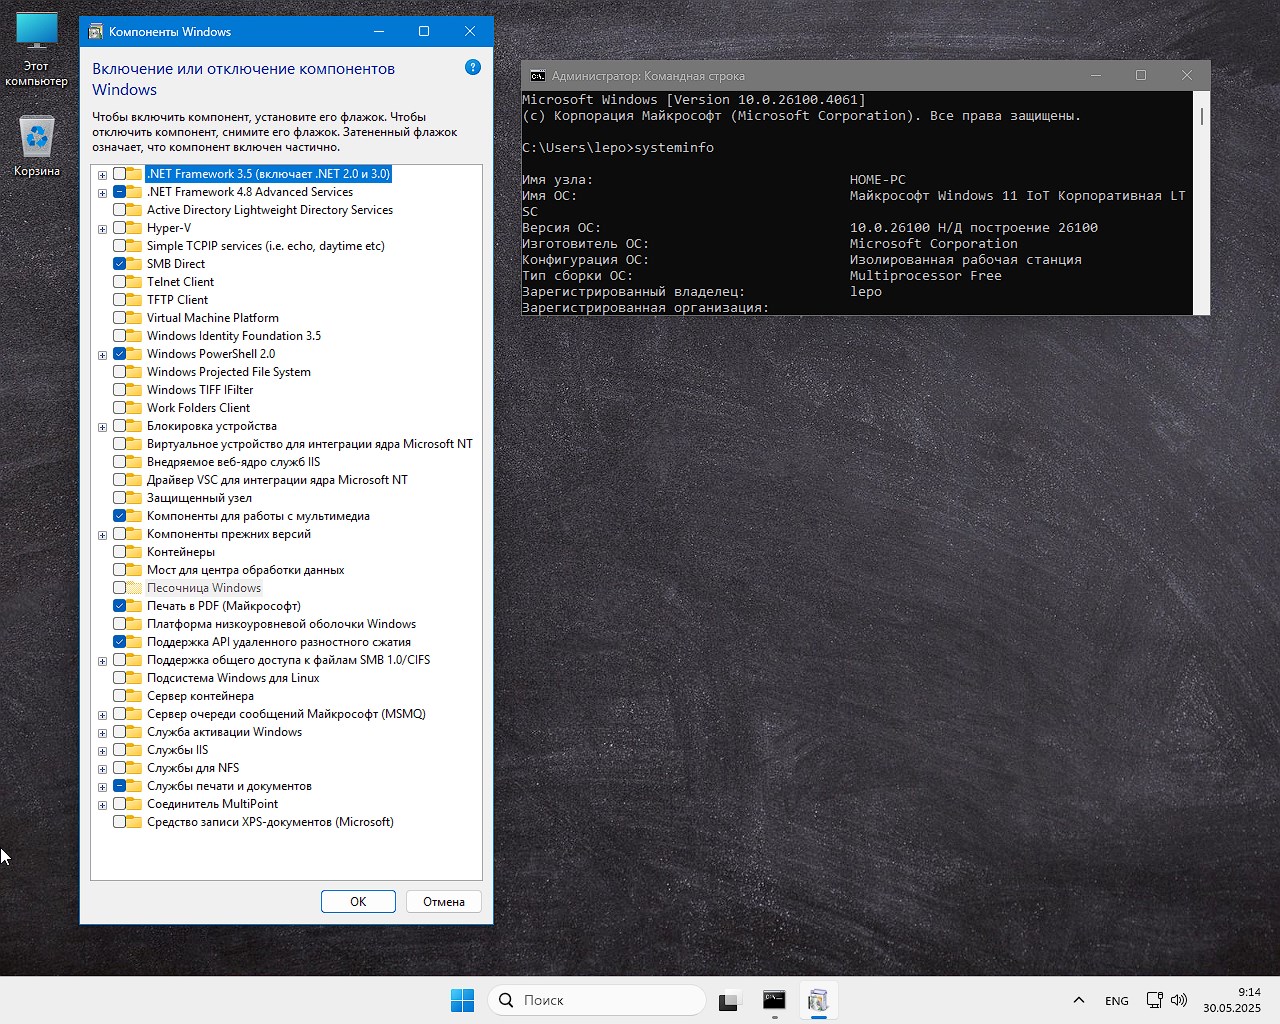Select the Recycle Bin desktop icon
1280x1024 pixels.
(x=37, y=147)
